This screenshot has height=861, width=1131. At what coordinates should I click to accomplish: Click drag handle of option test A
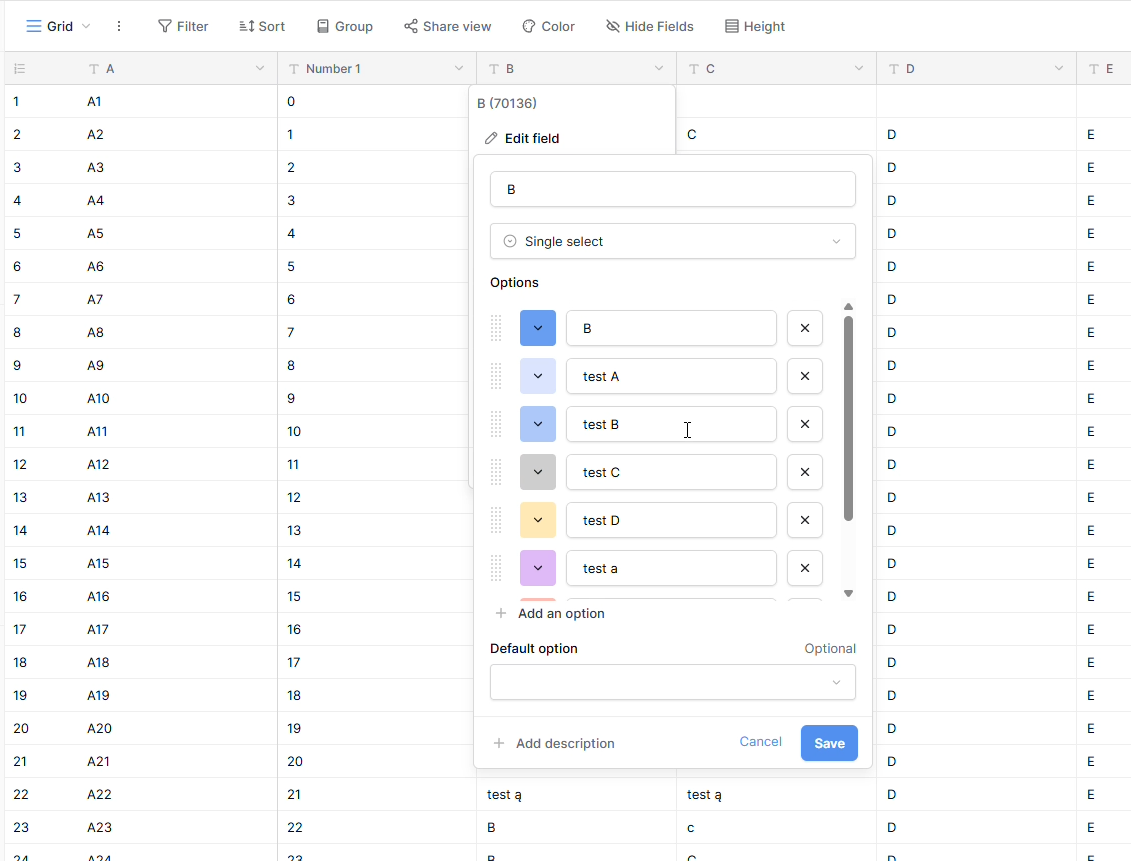coord(496,376)
